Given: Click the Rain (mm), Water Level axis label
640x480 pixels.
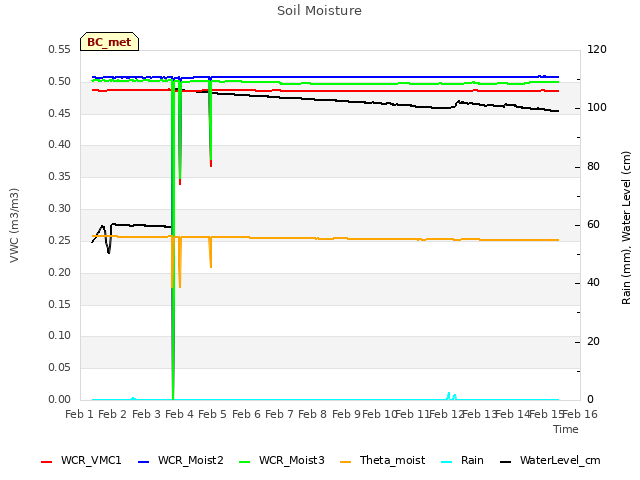Looking at the screenshot, I should [x=626, y=228].
